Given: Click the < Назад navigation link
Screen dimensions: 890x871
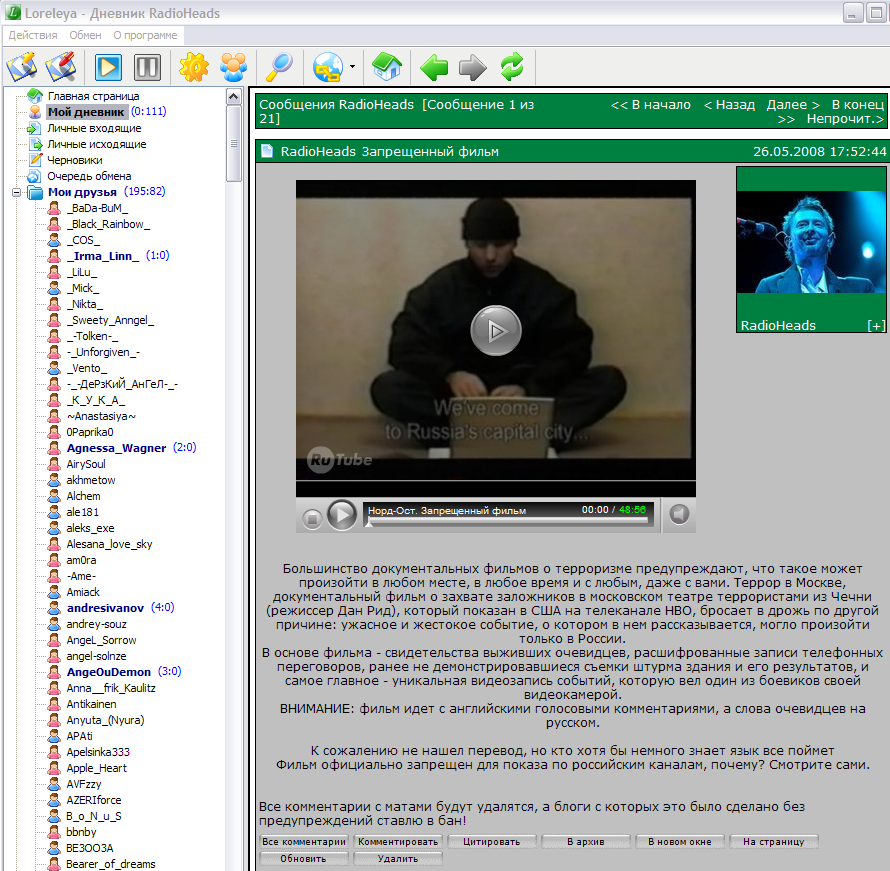Looking at the screenshot, I should pos(729,104).
